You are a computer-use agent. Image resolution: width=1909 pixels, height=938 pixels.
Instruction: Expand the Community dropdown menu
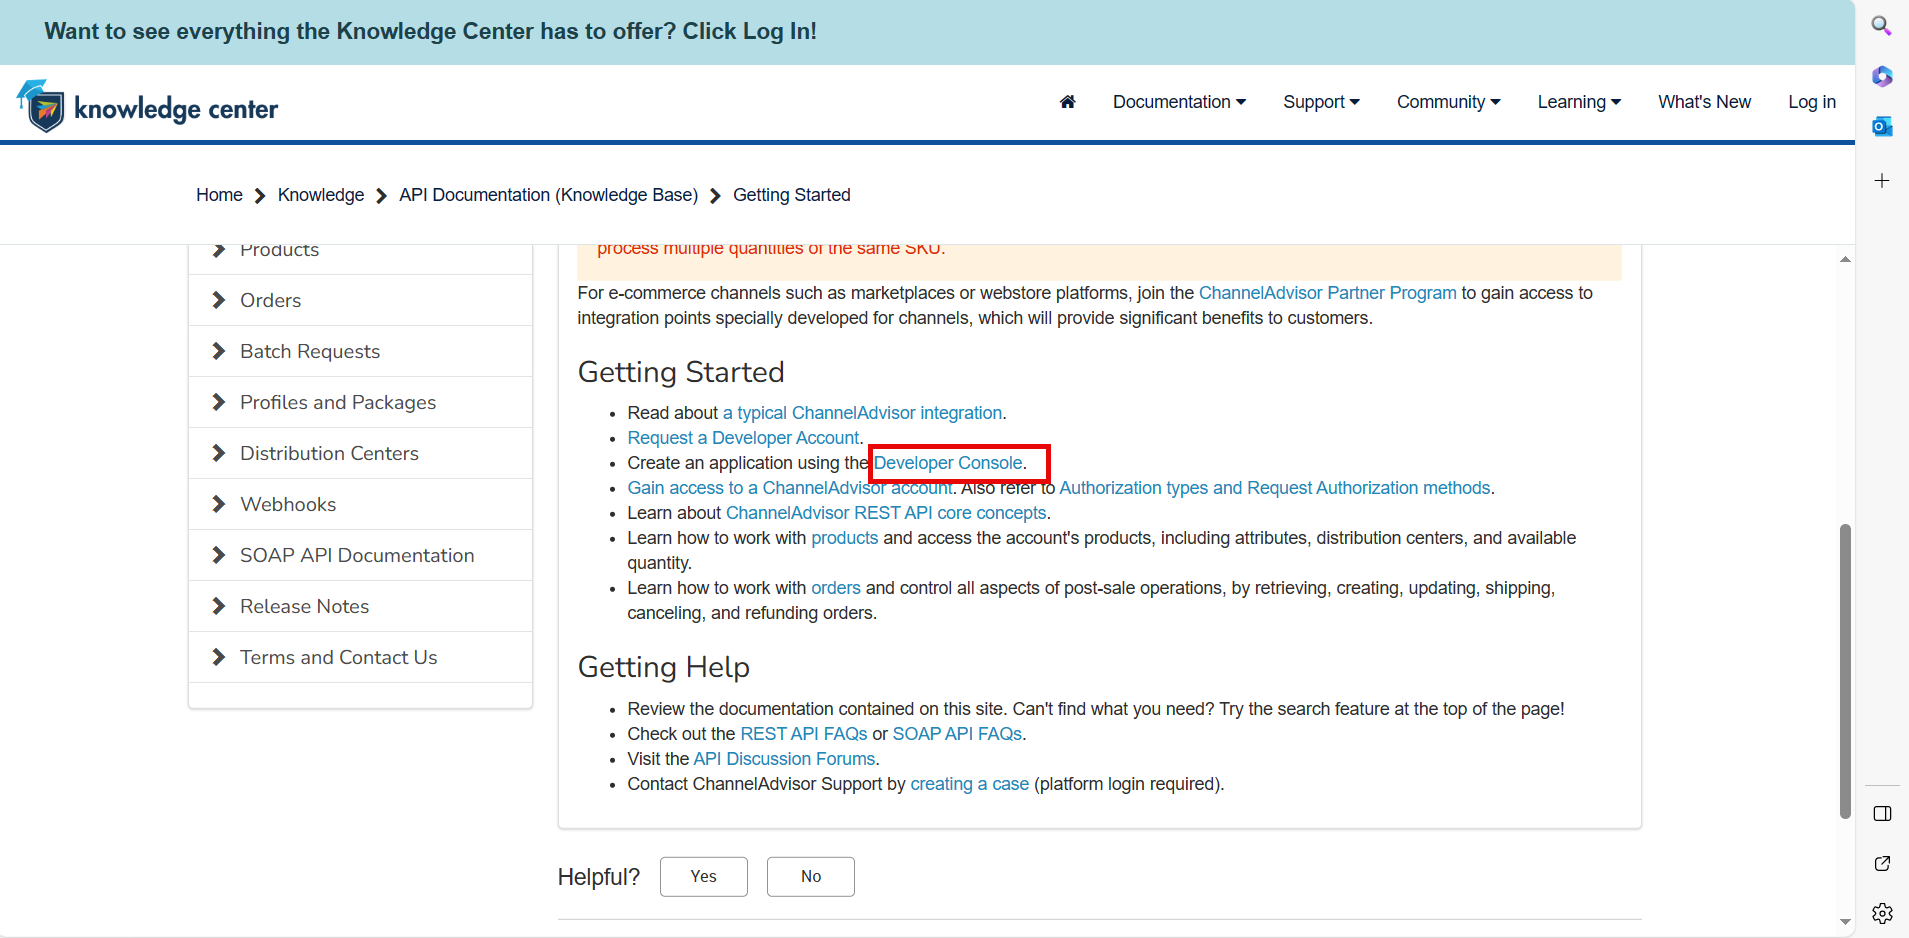point(1448,102)
